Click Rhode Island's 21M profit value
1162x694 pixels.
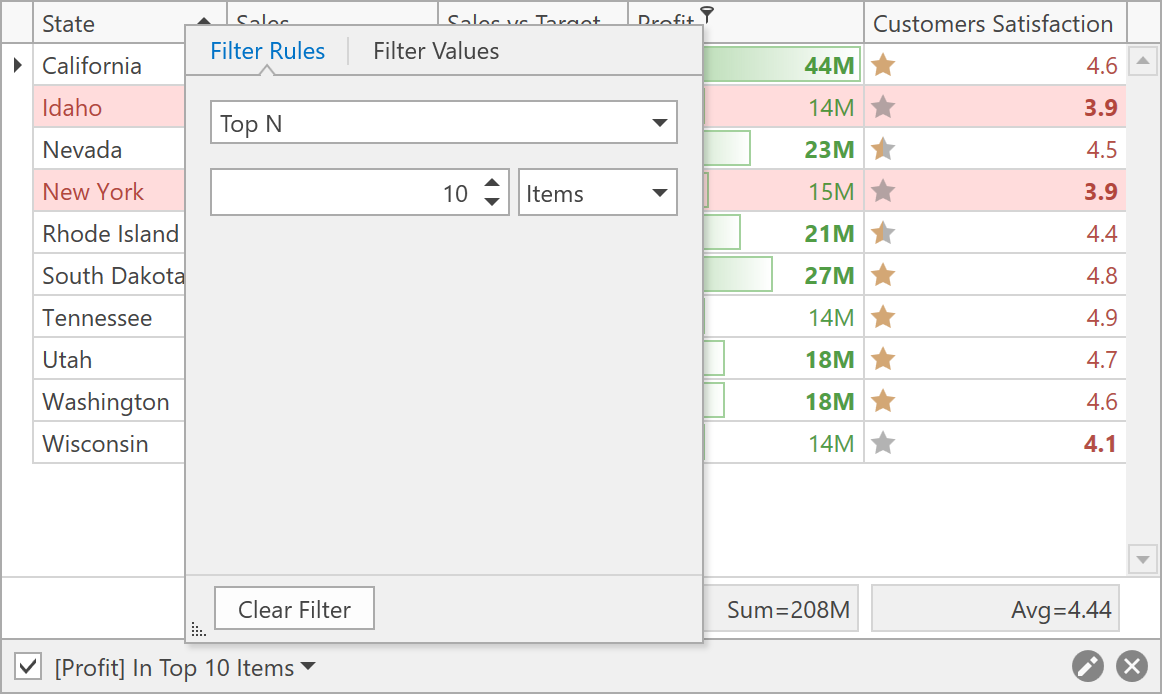point(829,234)
